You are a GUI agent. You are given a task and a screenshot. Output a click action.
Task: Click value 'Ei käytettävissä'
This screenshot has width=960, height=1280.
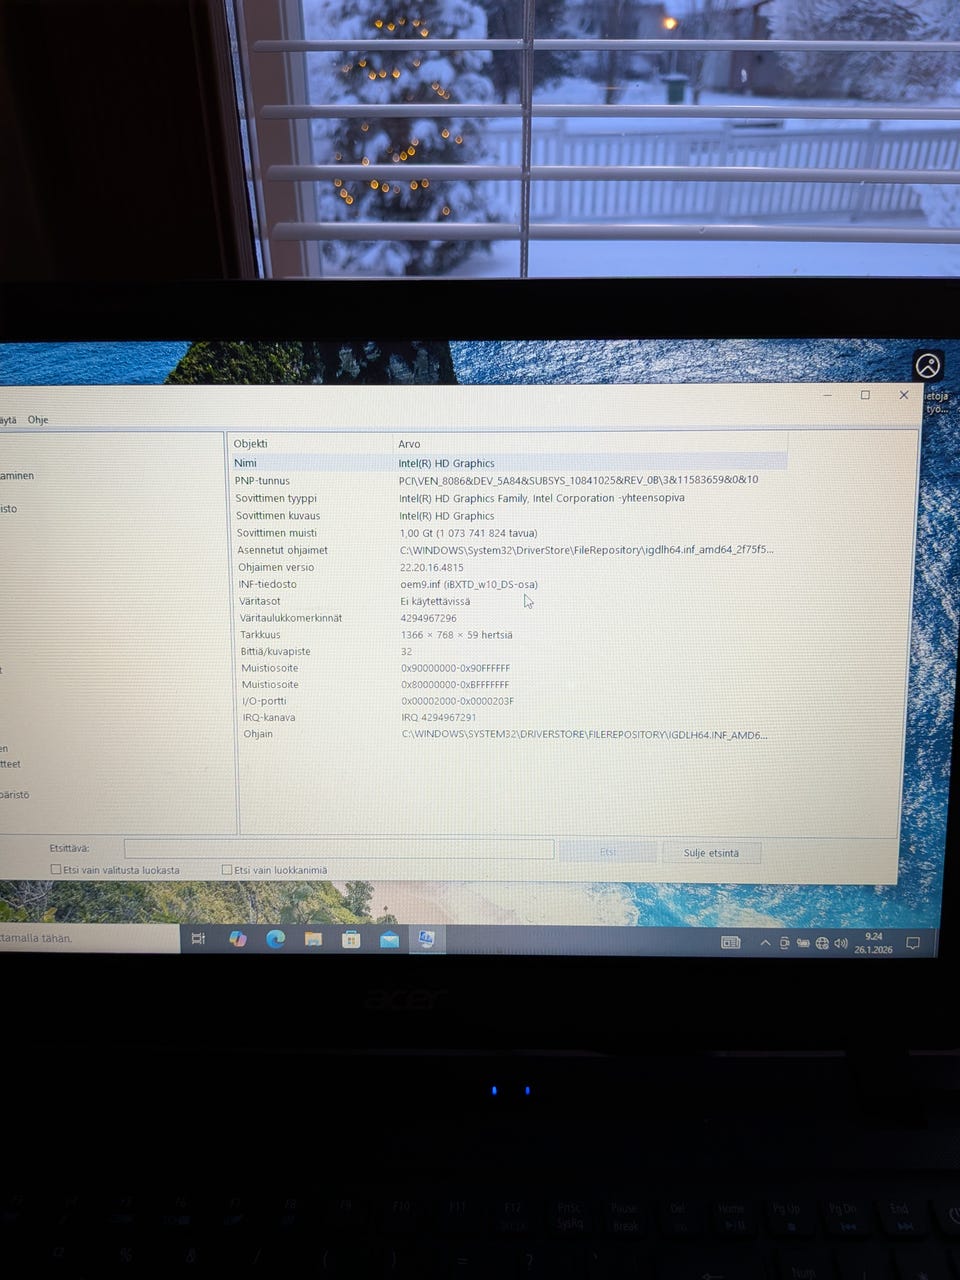point(435,601)
